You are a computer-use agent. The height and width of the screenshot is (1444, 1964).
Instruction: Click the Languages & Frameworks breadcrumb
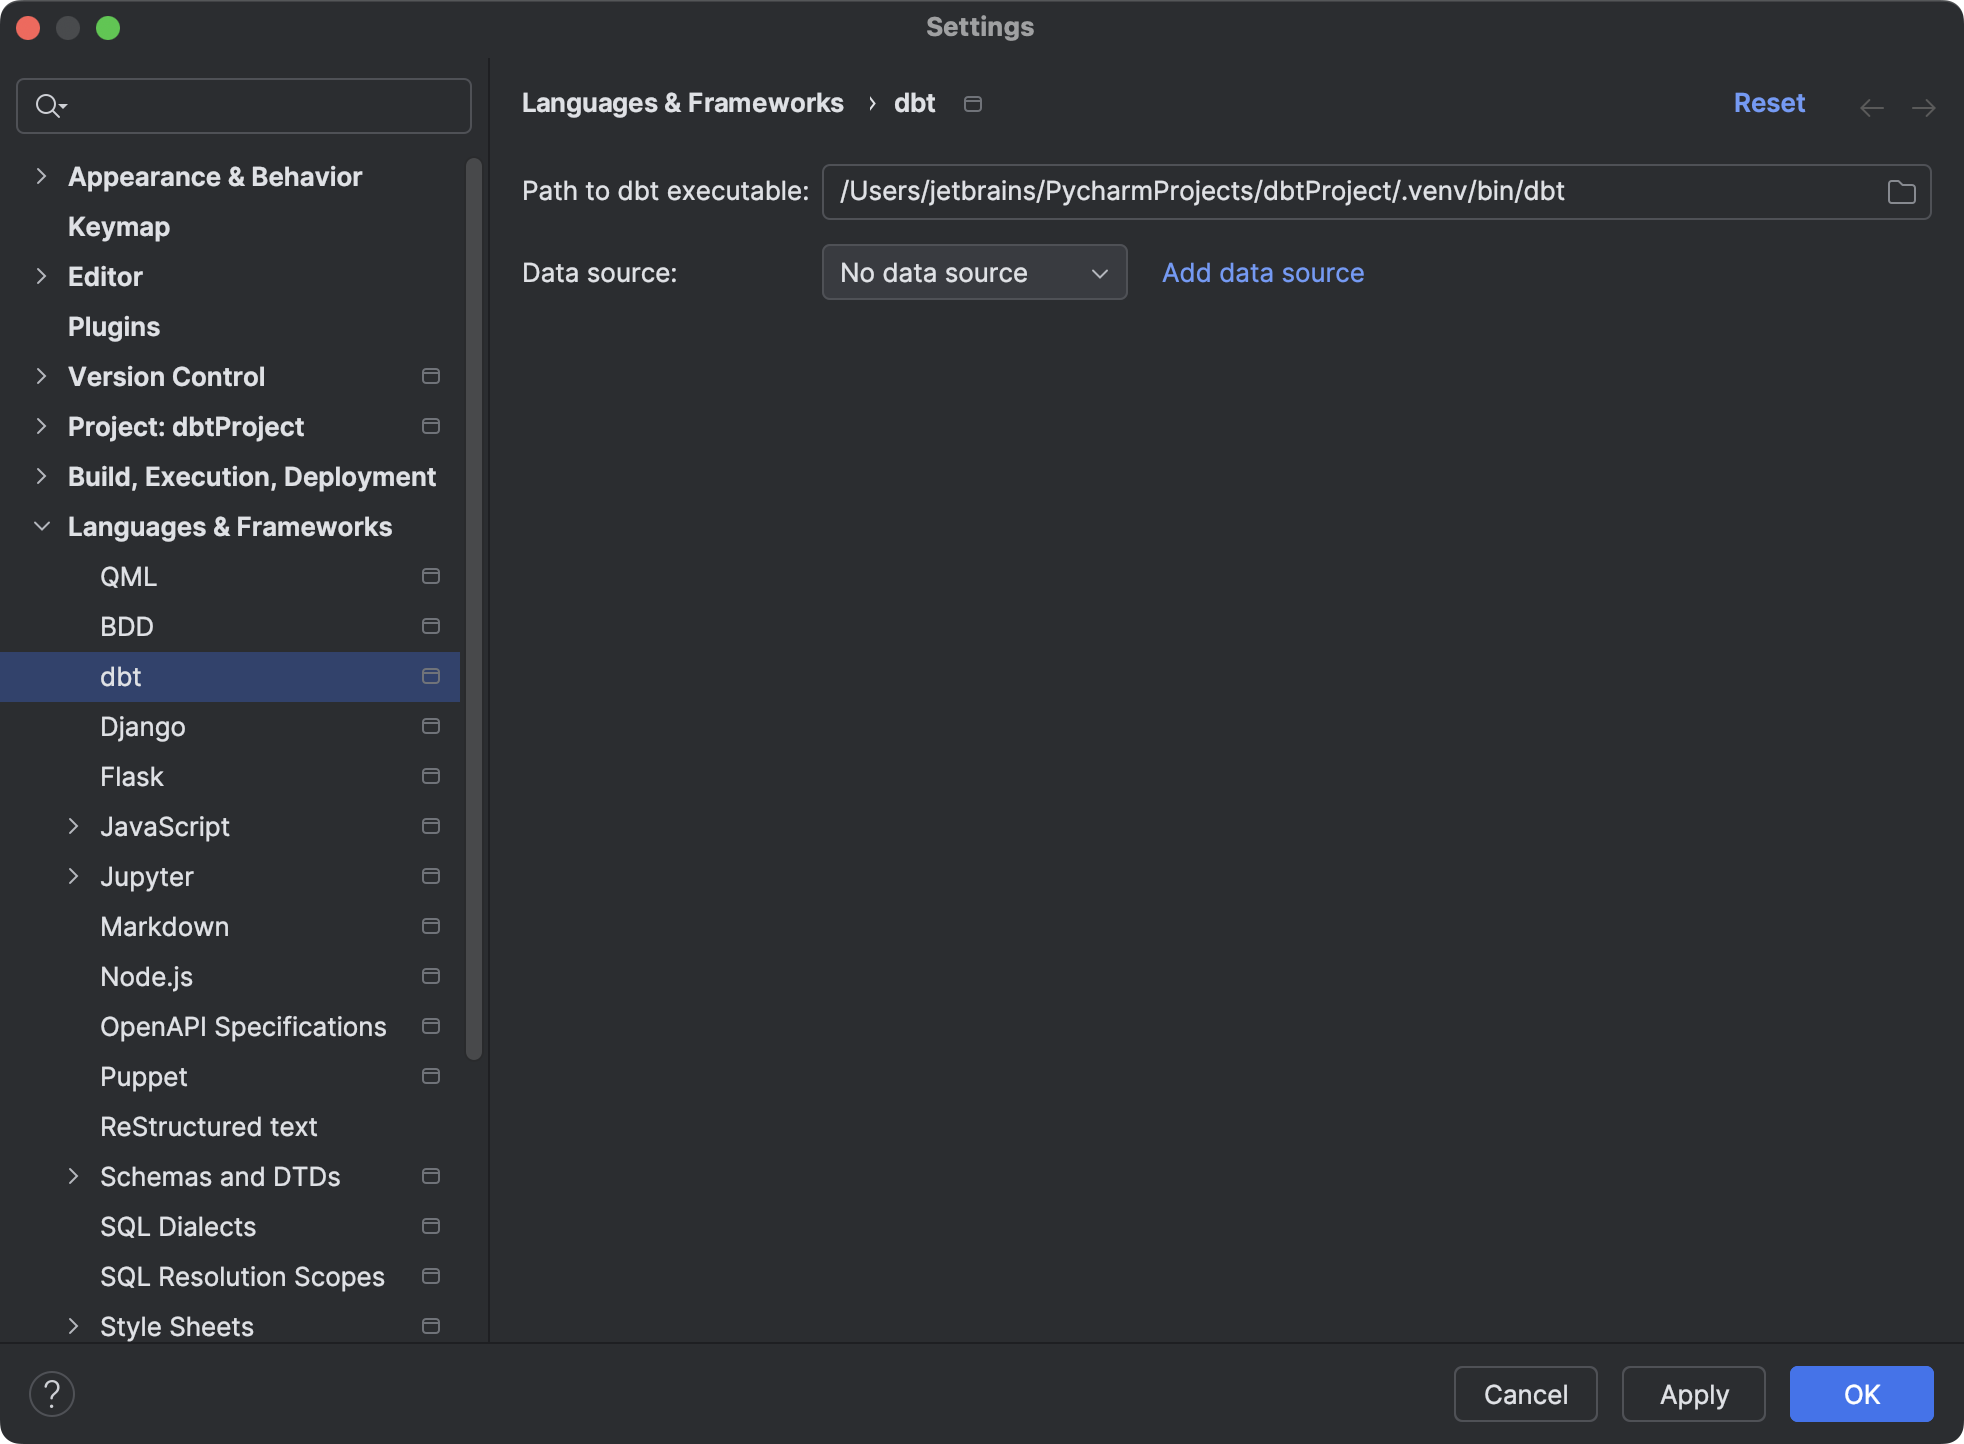pyautogui.click(x=682, y=103)
